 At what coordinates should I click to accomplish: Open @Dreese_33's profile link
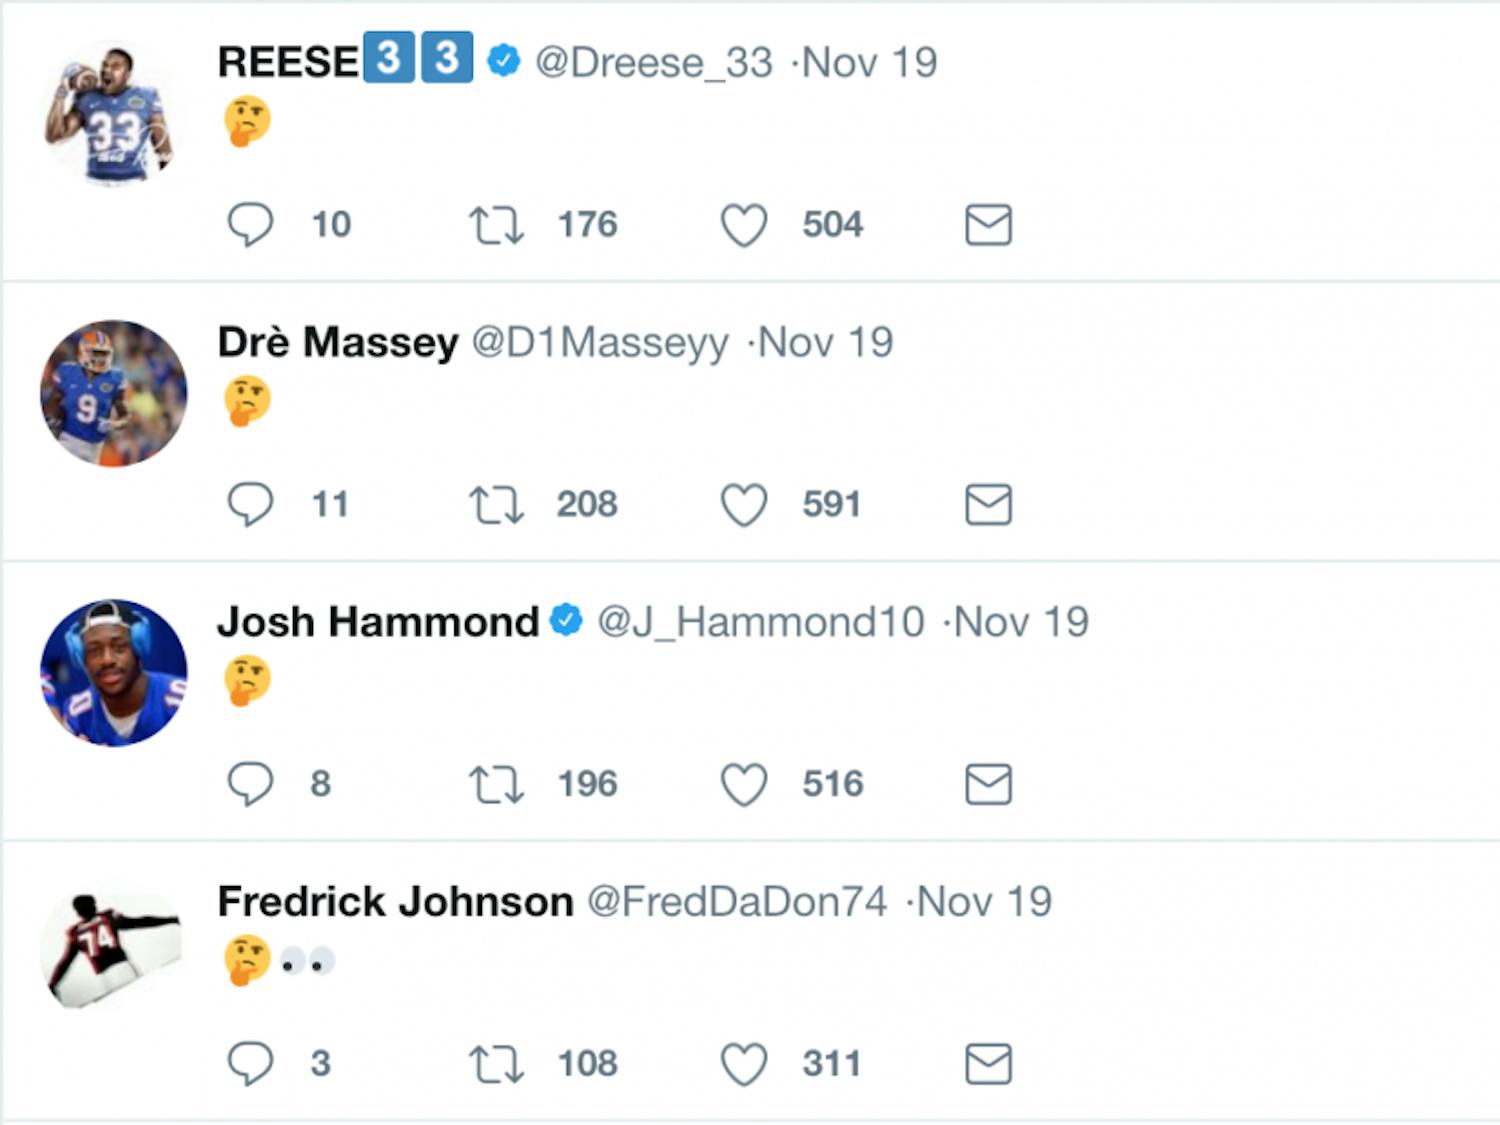click(x=650, y=62)
